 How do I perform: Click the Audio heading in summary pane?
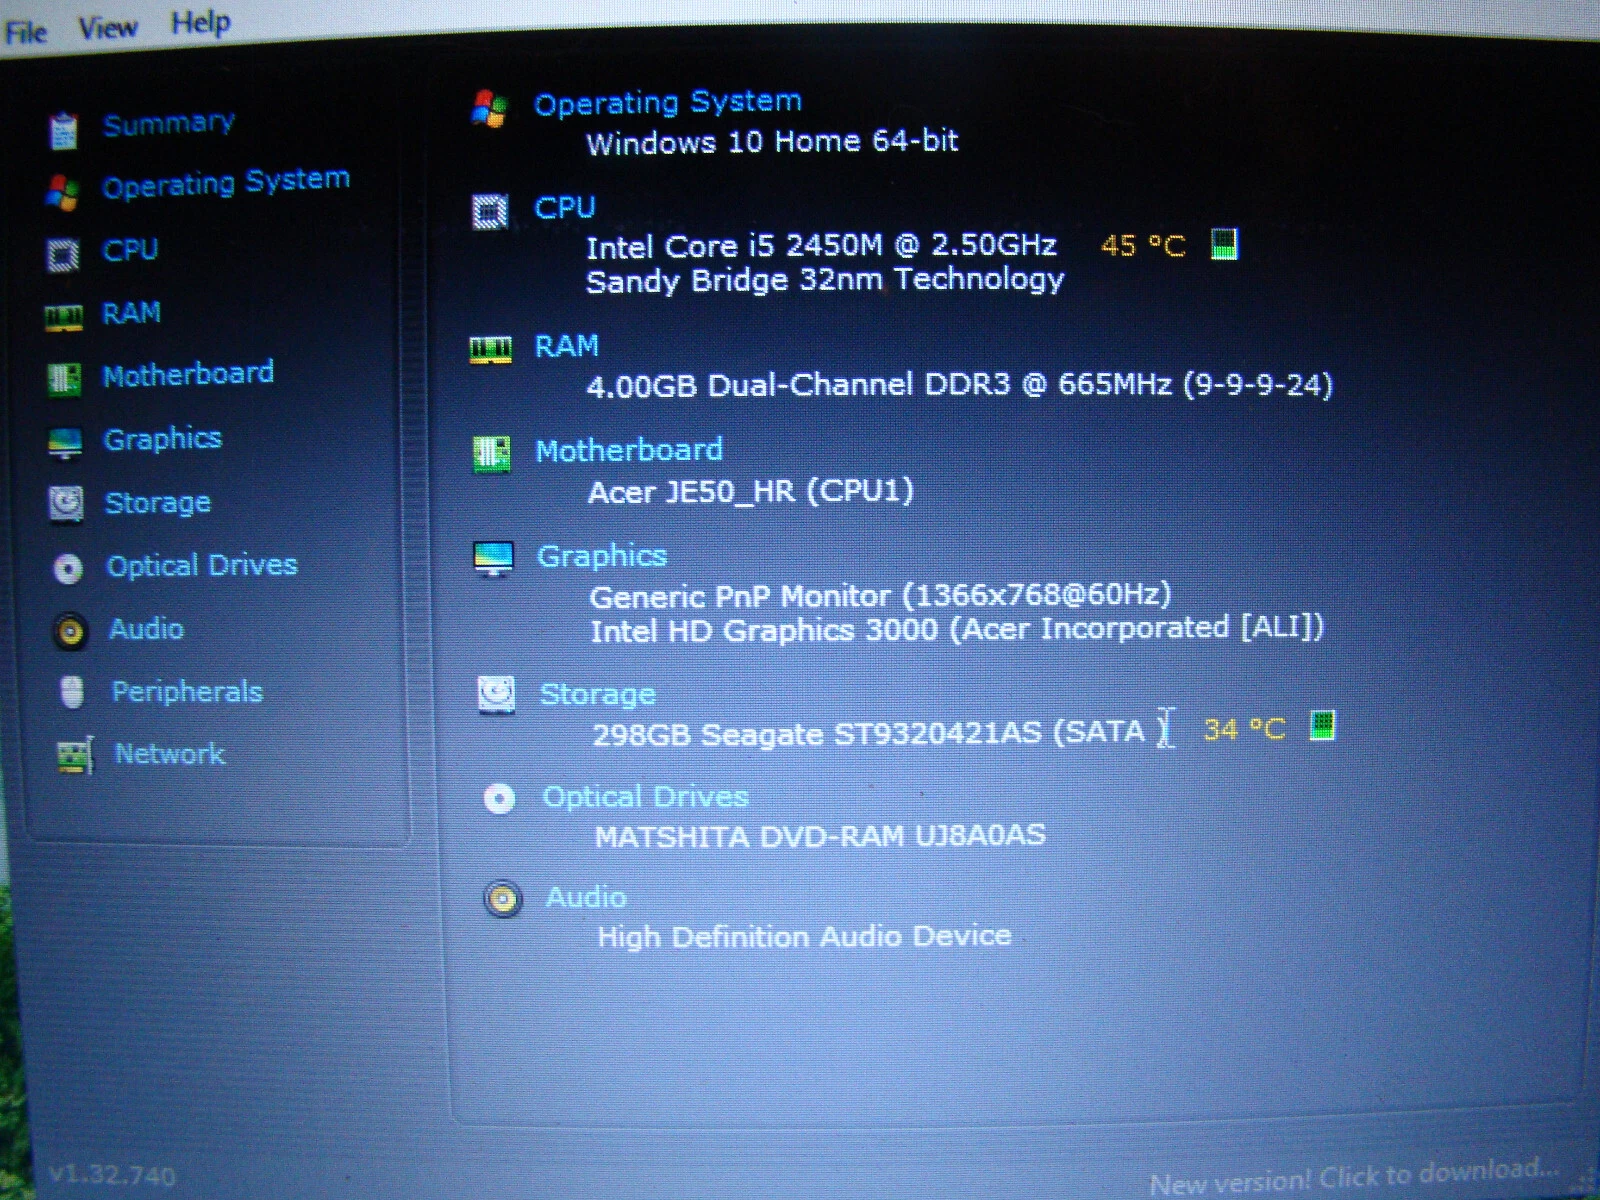(x=586, y=897)
